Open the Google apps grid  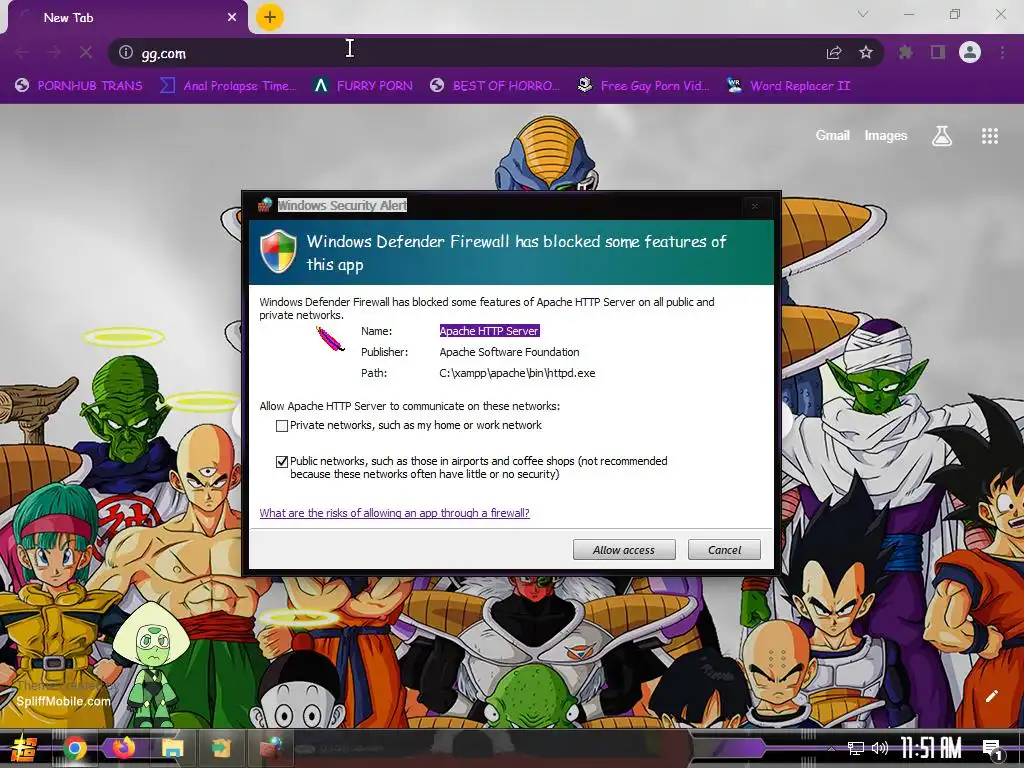point(989,136)
